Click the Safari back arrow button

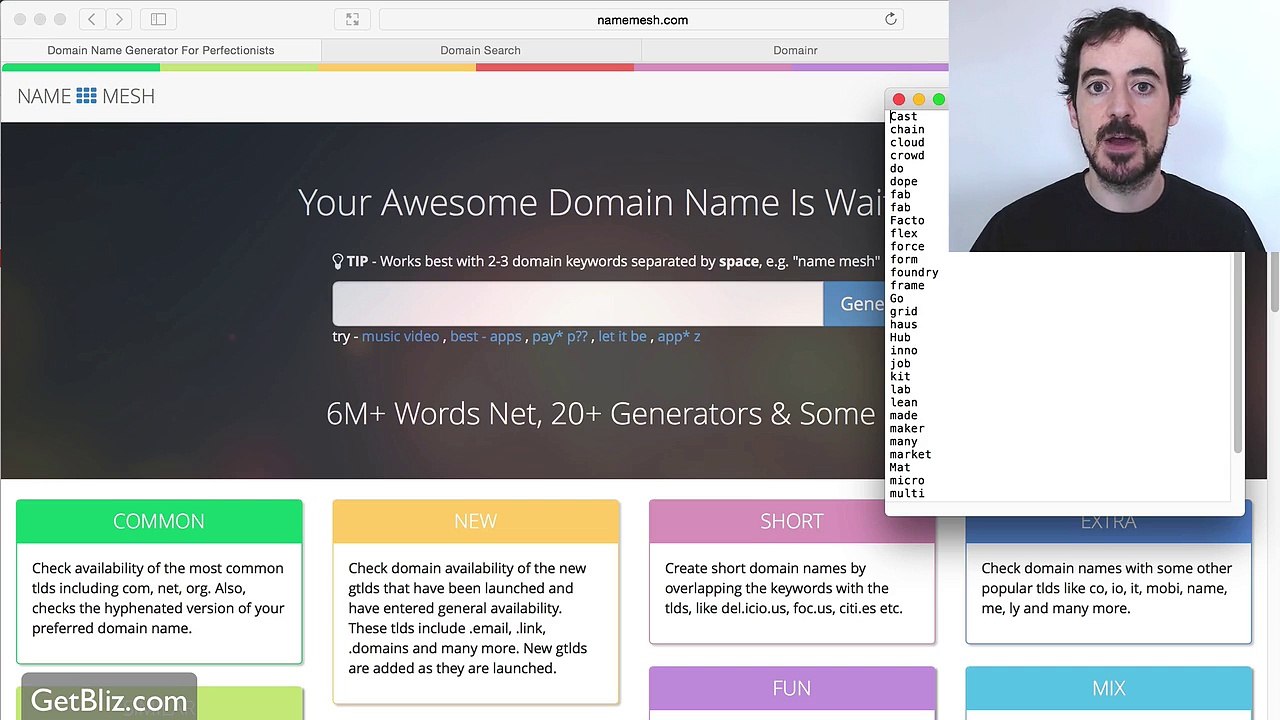92,19
